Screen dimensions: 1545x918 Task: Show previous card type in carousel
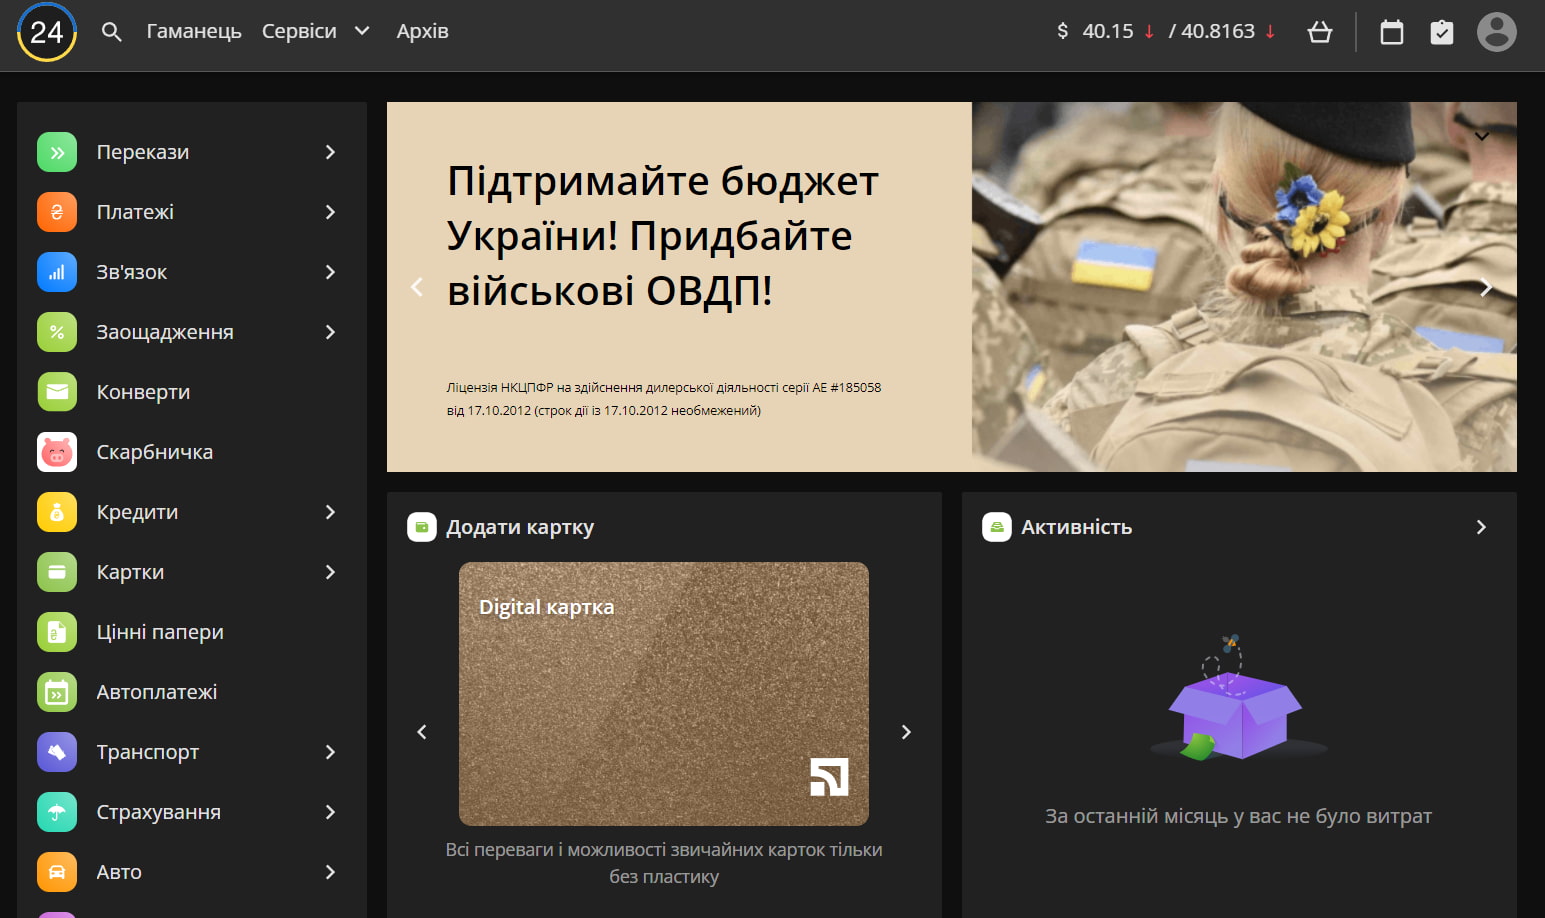tap(422, 732)
